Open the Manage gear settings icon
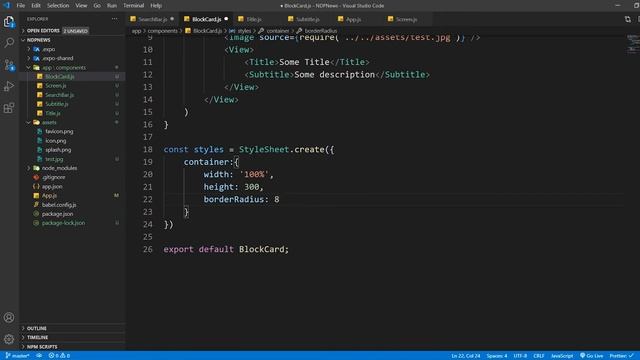Screen dimensions: 640x360 click(x=9, y=339)
